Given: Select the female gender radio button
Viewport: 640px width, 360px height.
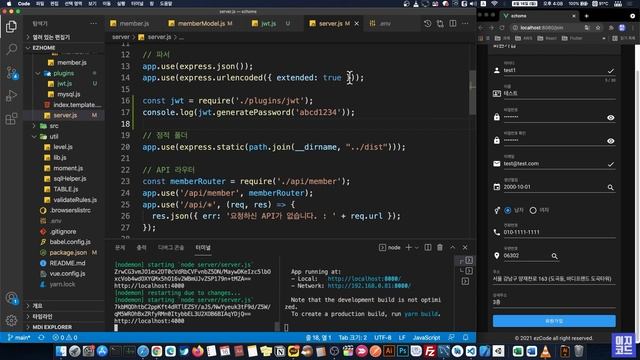Looking at the screenshot, I should pyautogui.click(x=533, y=210).
